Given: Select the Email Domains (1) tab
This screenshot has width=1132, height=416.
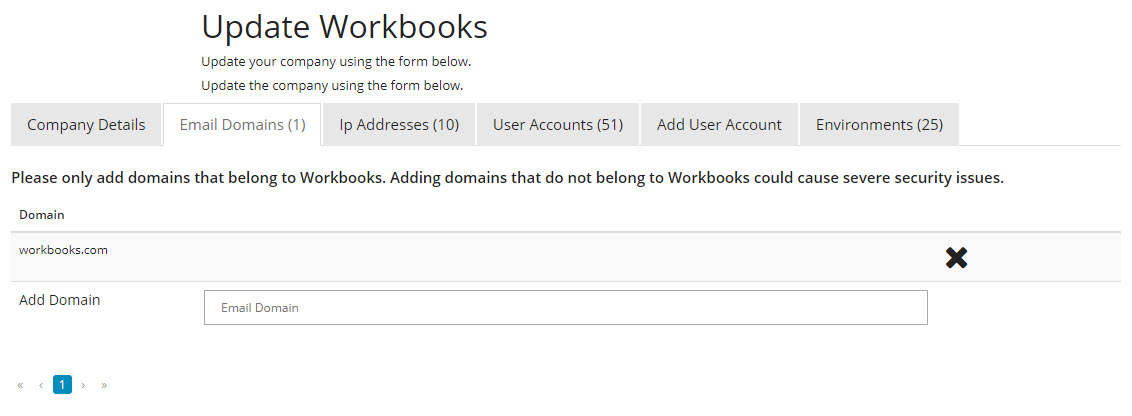Looking at the screenshot, I should 243,124.
